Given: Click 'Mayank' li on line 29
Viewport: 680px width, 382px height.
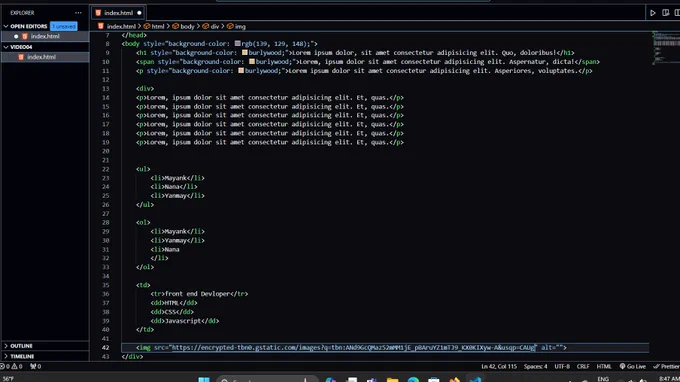Looking at the screenshot, I should (x=177, y=232).
